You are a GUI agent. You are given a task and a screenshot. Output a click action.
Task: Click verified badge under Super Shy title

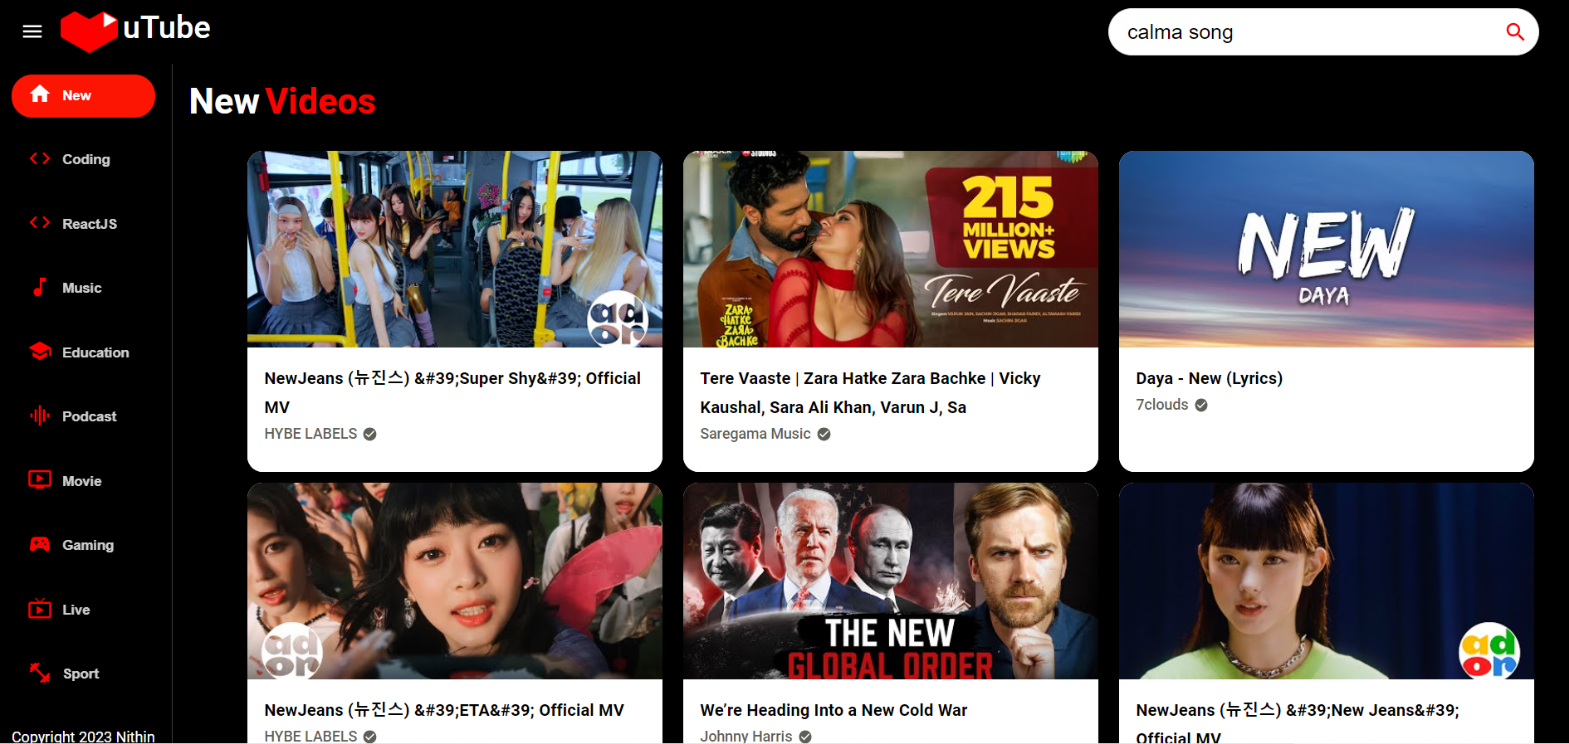point(370,434)
